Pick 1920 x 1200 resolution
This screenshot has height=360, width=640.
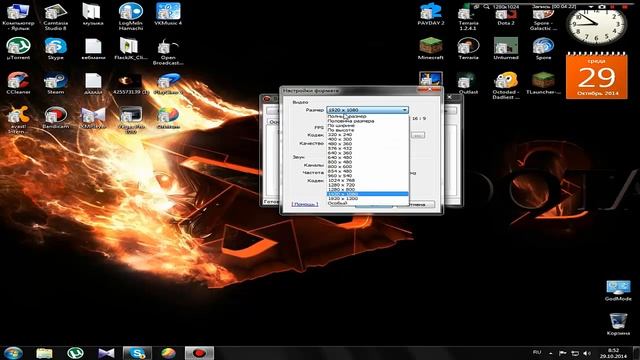[x=368, y=198]
